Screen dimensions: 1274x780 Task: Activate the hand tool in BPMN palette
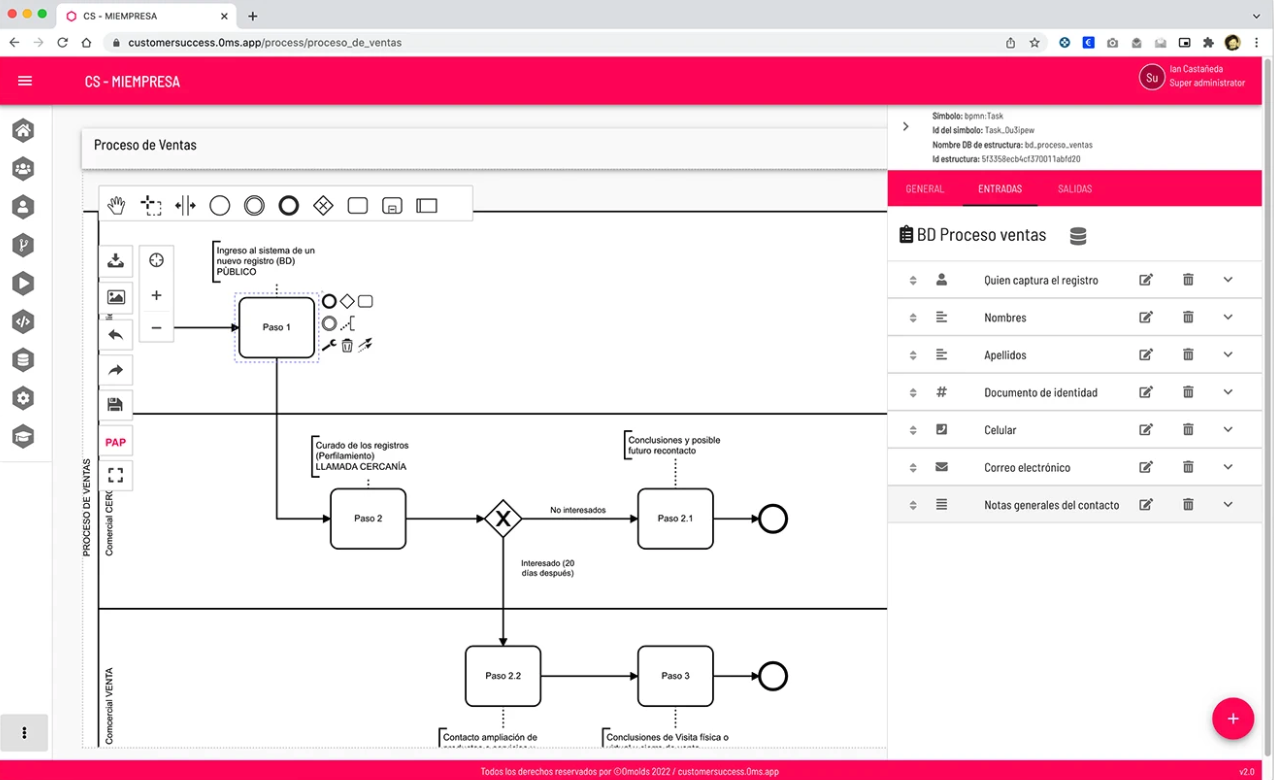tap(116, 205)
